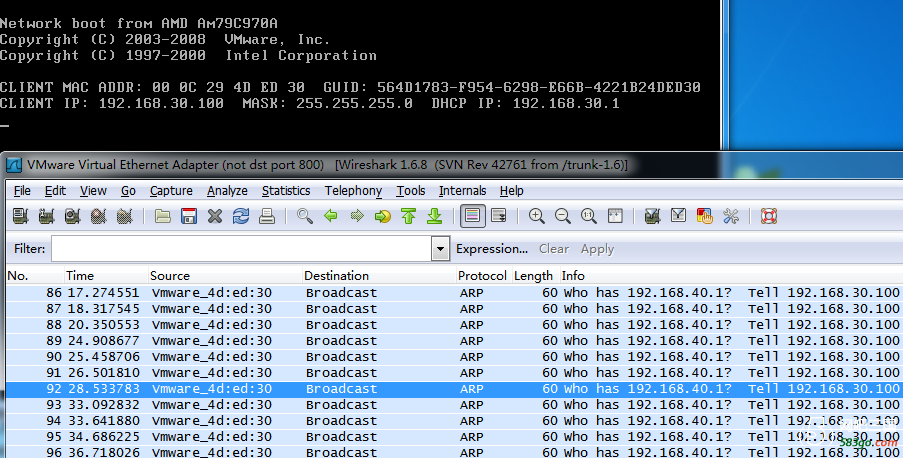Viewport: 903px width, 458px height.
Task: Apply the display filter
Action: click(x=597, y=249)
